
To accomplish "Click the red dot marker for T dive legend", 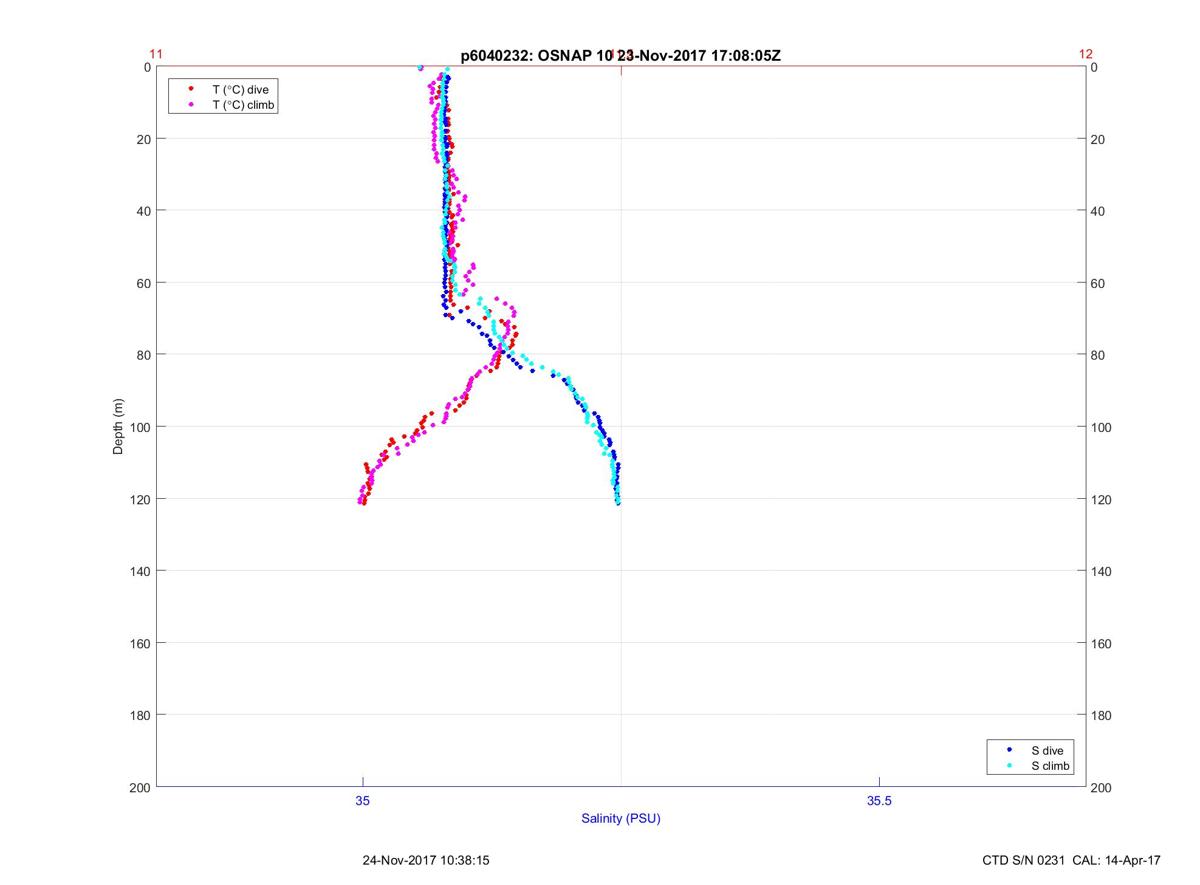I will tap(190, 89).
